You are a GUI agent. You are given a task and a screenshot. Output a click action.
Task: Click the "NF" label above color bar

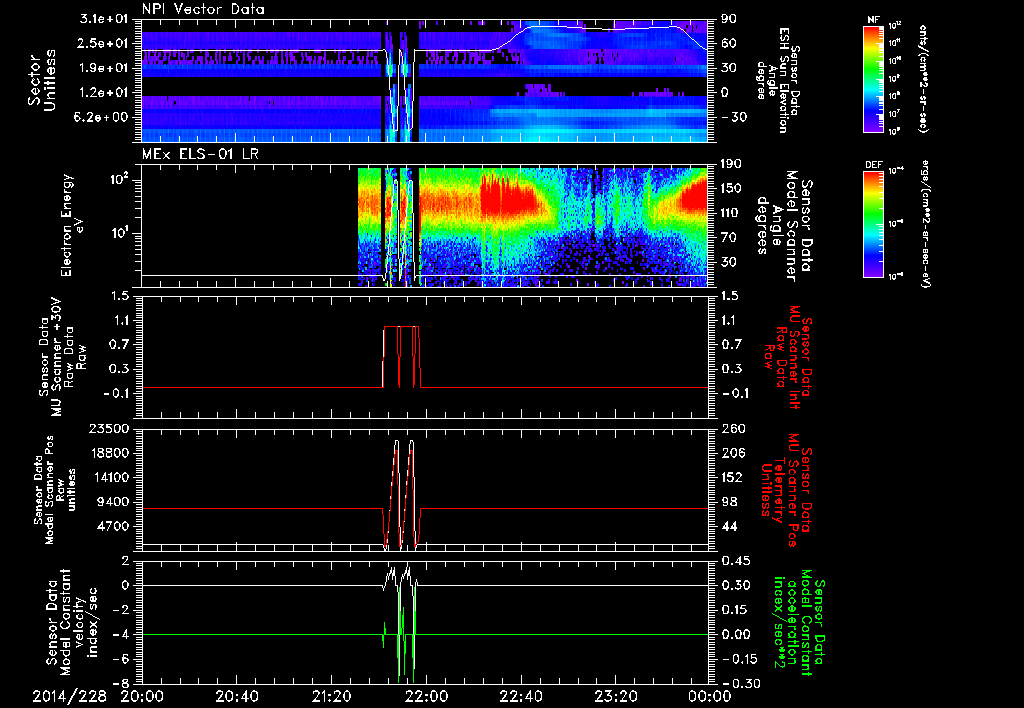tap(873, 20)
